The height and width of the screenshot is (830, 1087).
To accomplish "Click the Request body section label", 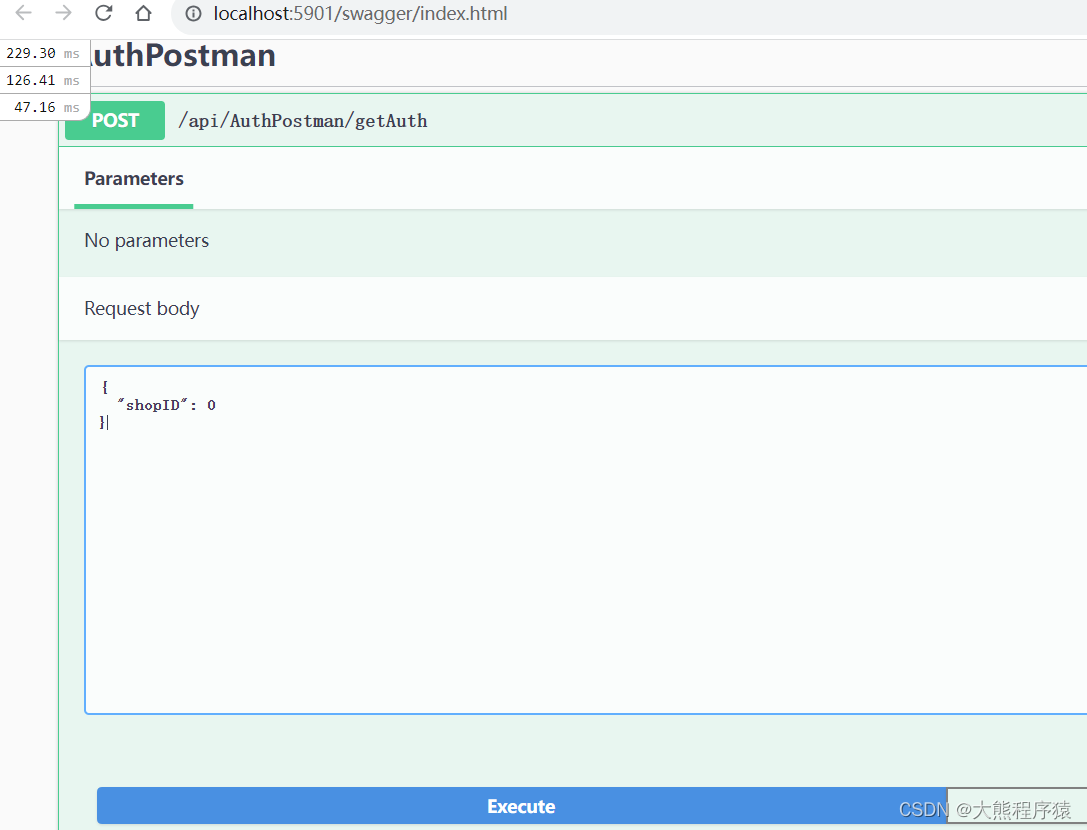I will 141,308.
